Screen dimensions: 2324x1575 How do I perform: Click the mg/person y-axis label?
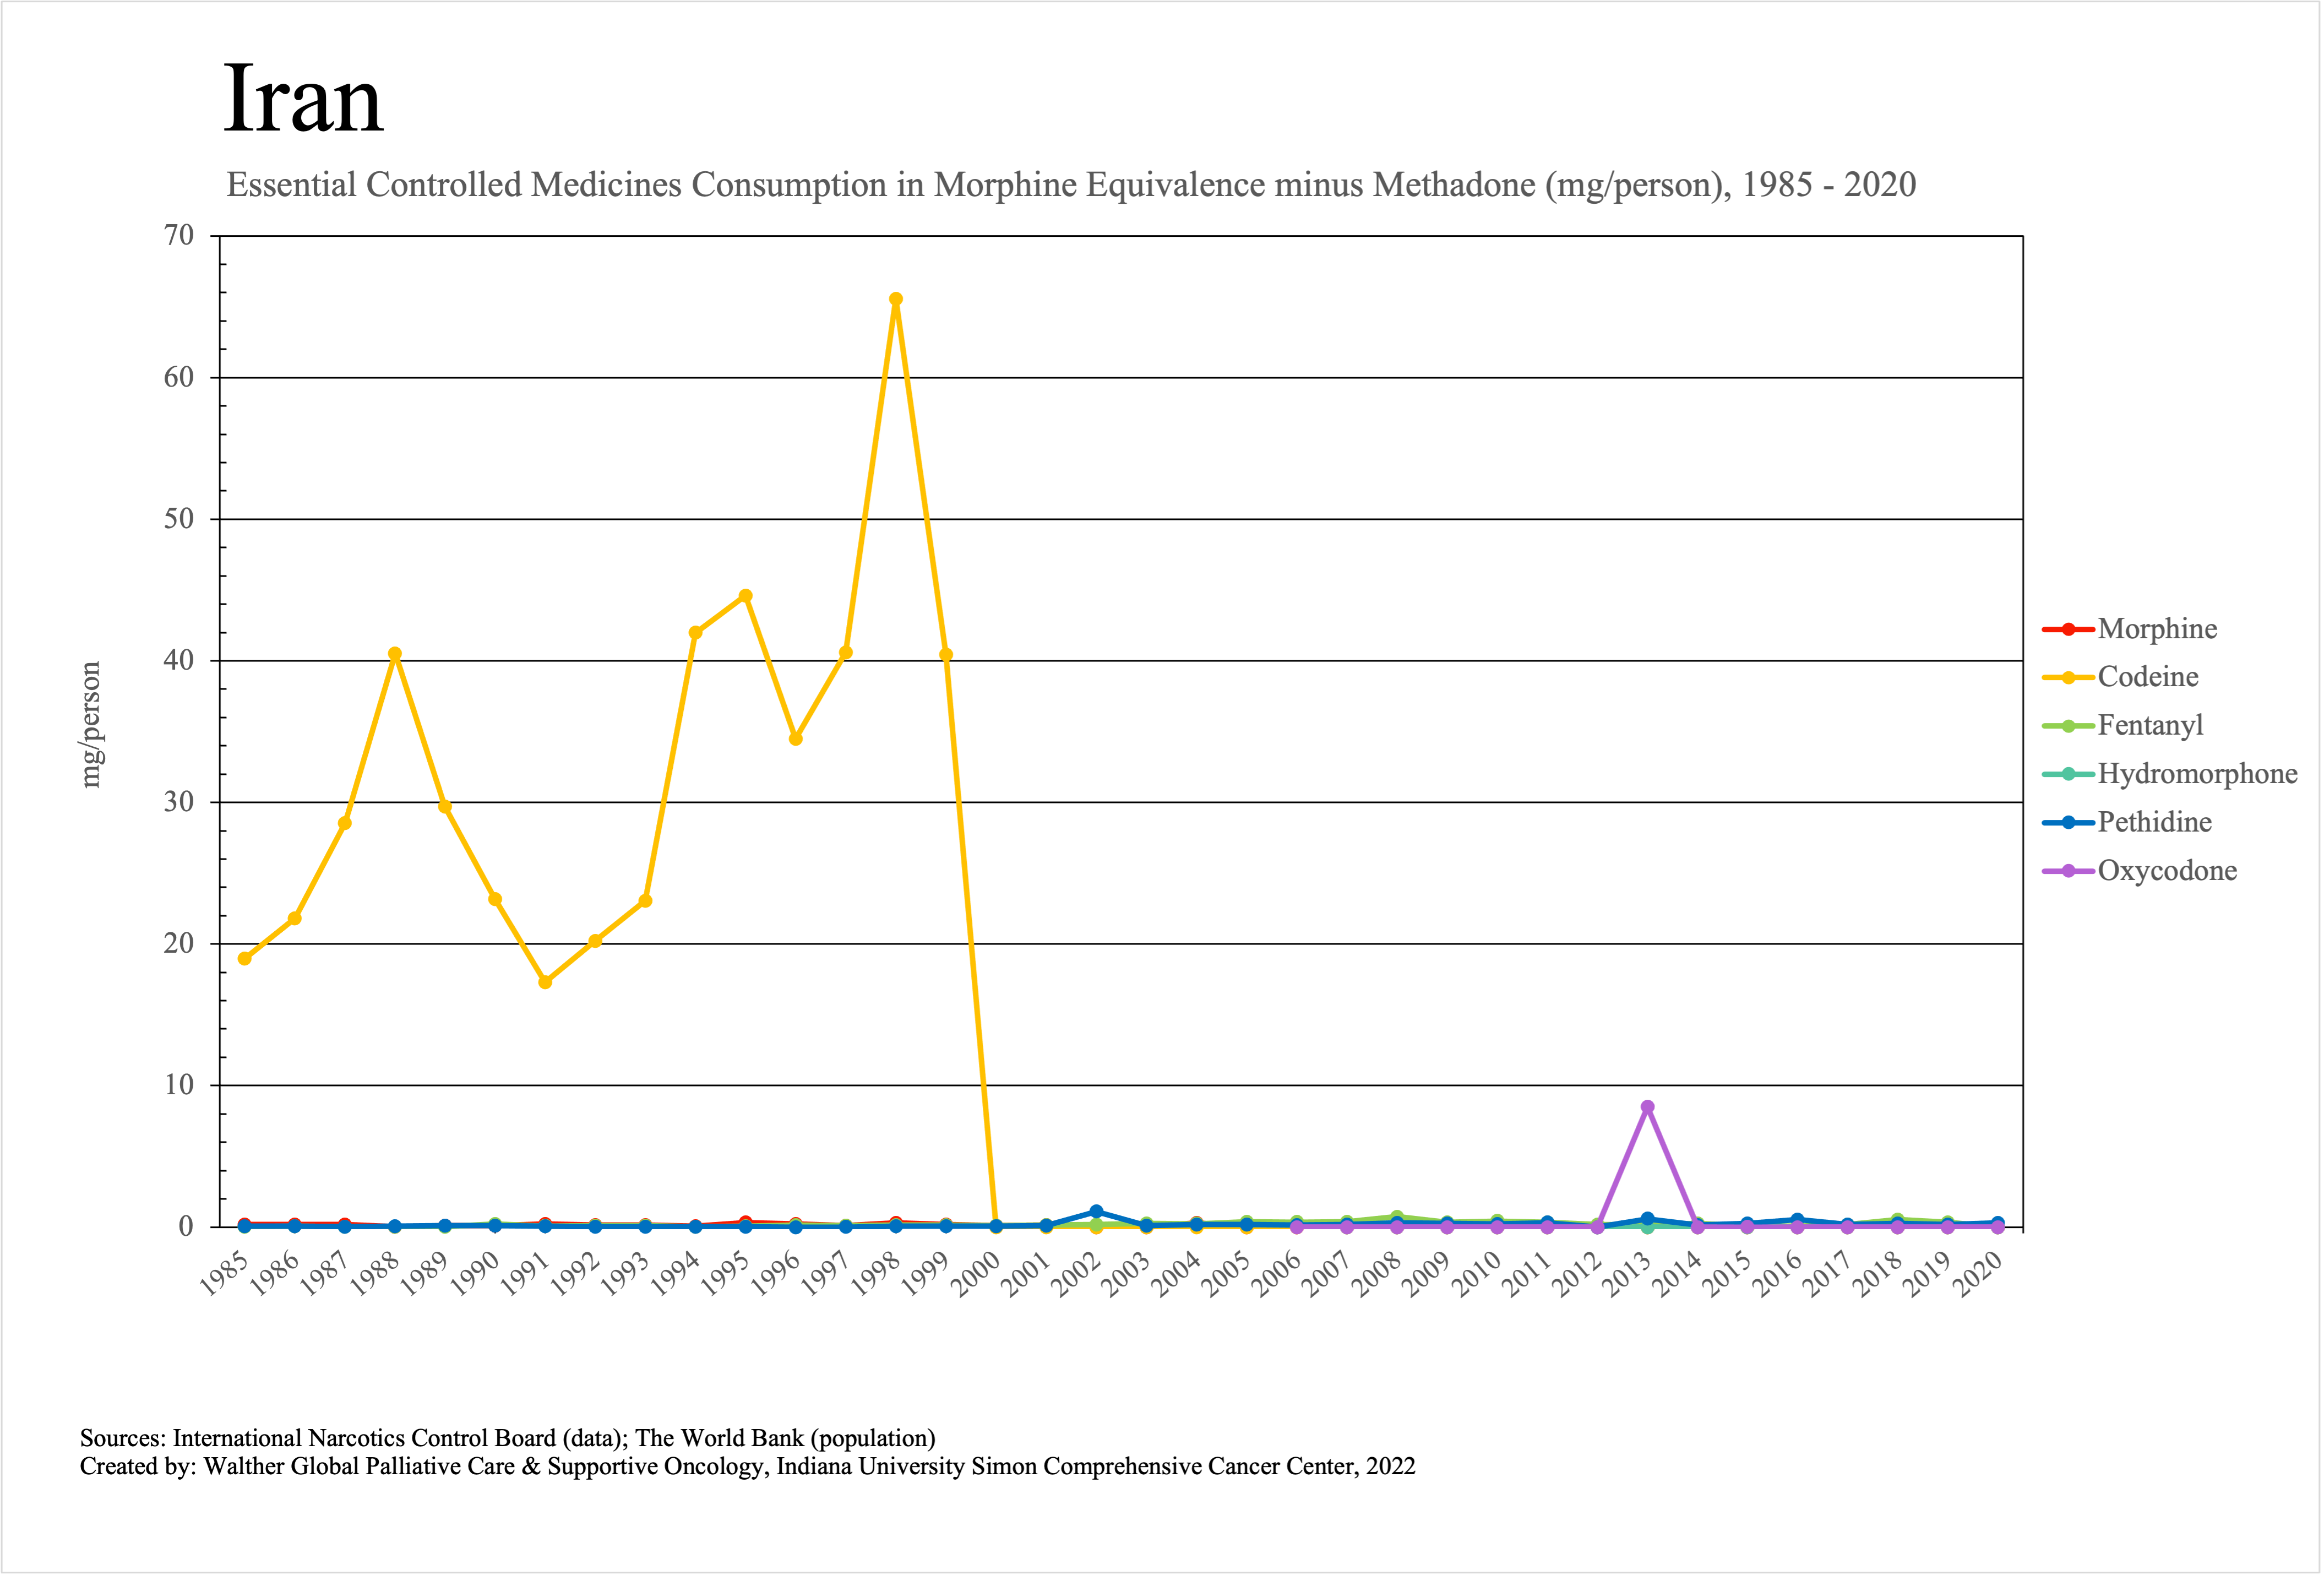click(x=91, y=725)
